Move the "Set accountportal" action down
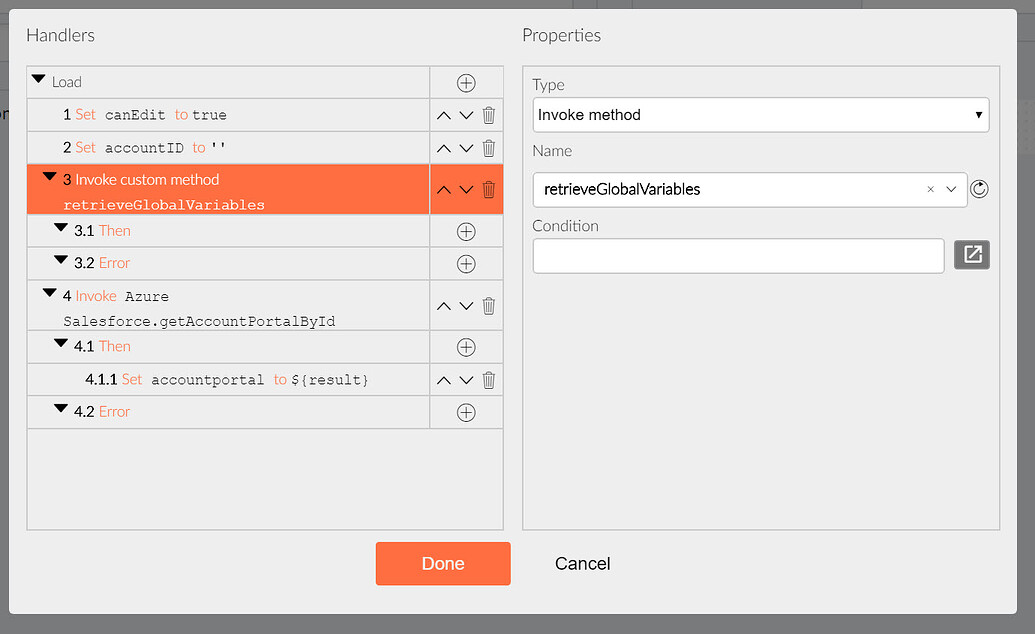 pyautogui.click(x=466, y=379)
